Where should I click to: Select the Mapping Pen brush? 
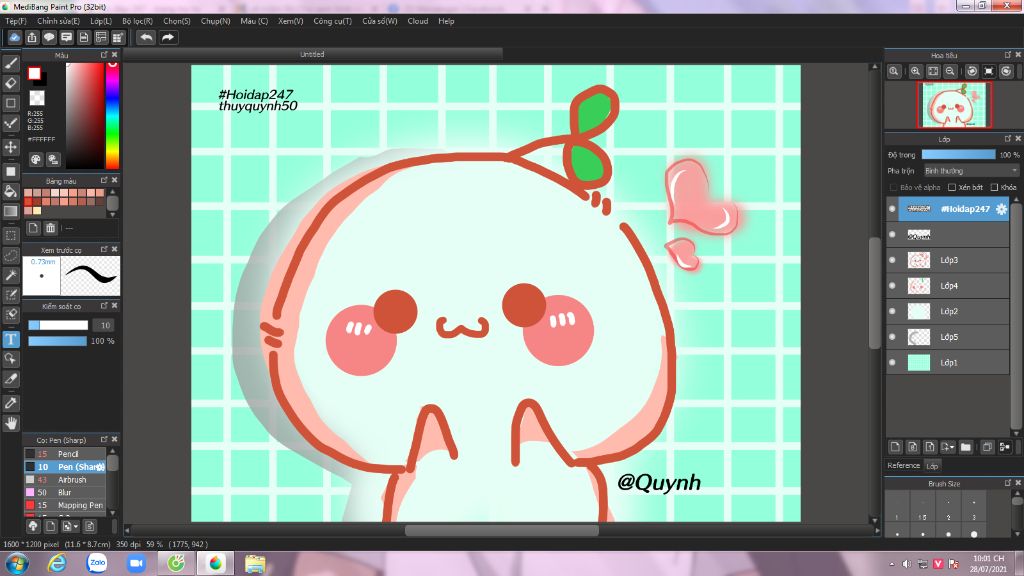pos(65,505)
